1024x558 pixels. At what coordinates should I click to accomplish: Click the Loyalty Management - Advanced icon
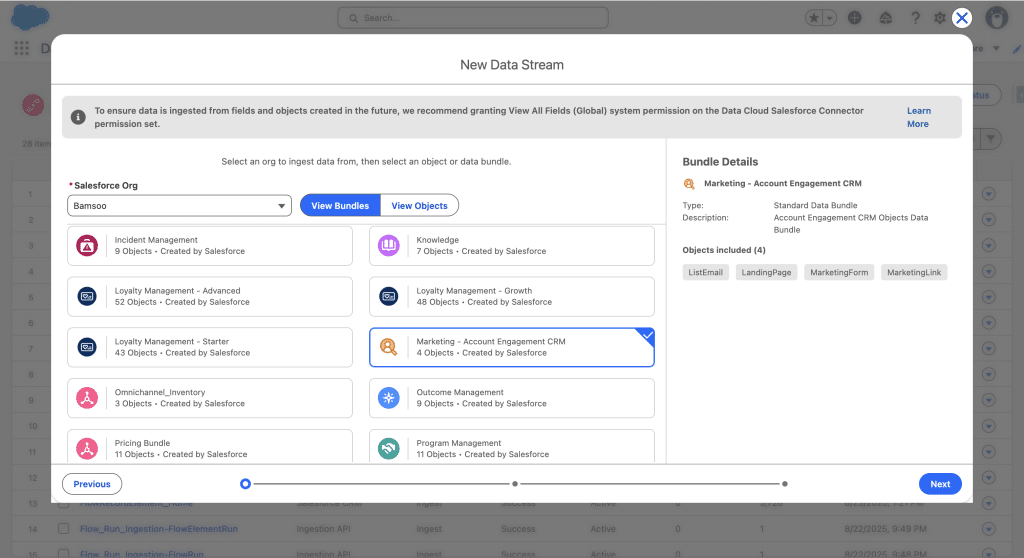[87, 297]
